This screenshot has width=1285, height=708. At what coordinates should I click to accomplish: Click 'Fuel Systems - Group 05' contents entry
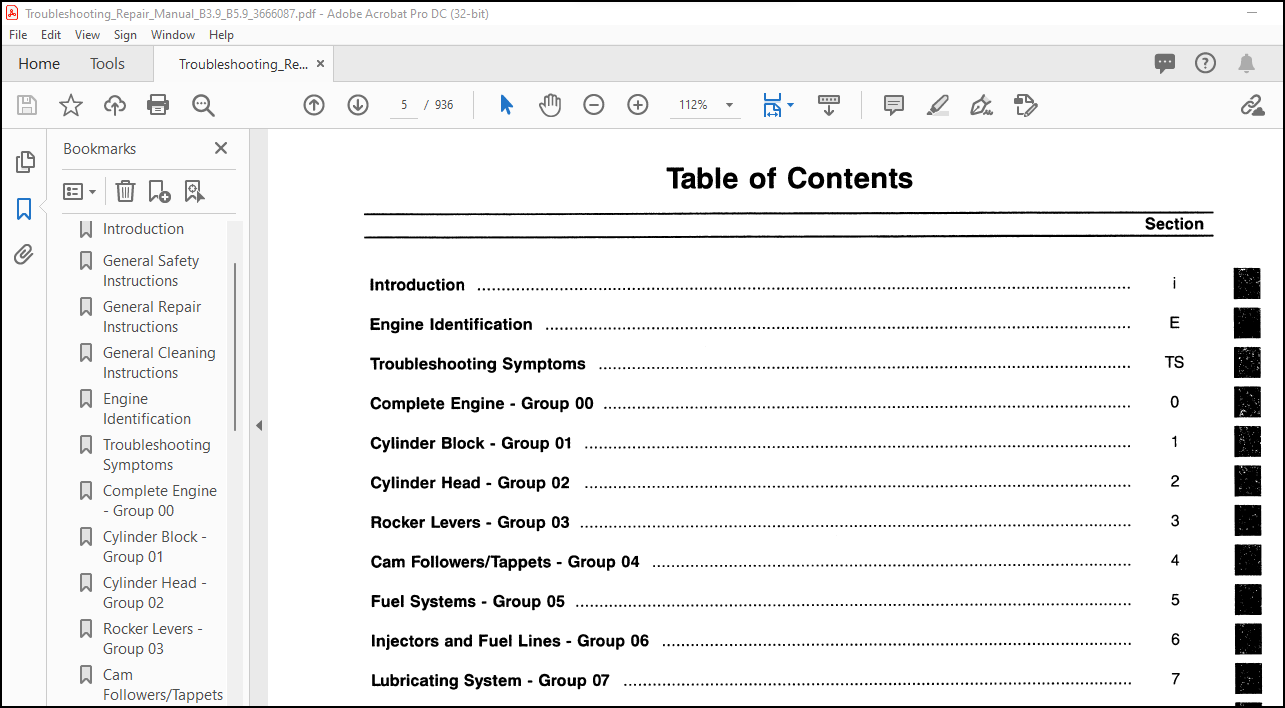point(468,601)
